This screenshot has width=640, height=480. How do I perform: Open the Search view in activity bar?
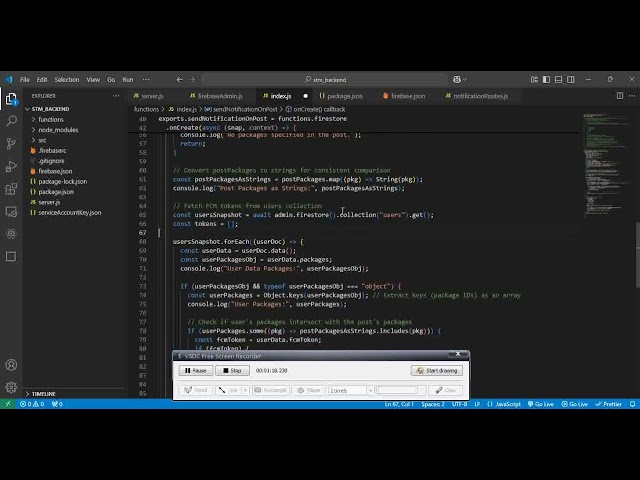(11, 121)
